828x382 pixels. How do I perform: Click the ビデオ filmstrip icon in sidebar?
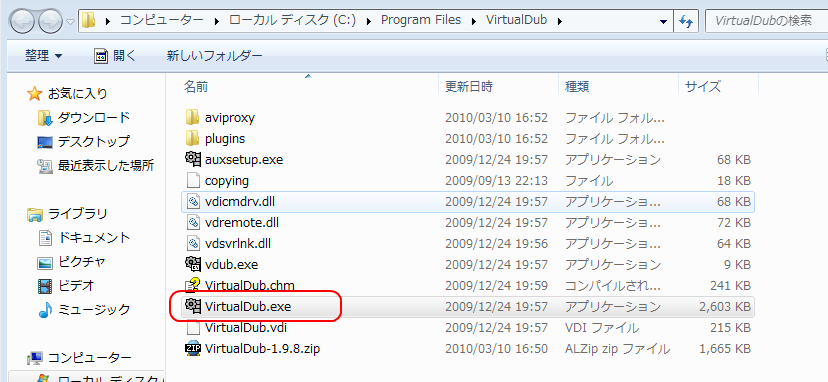45,286
